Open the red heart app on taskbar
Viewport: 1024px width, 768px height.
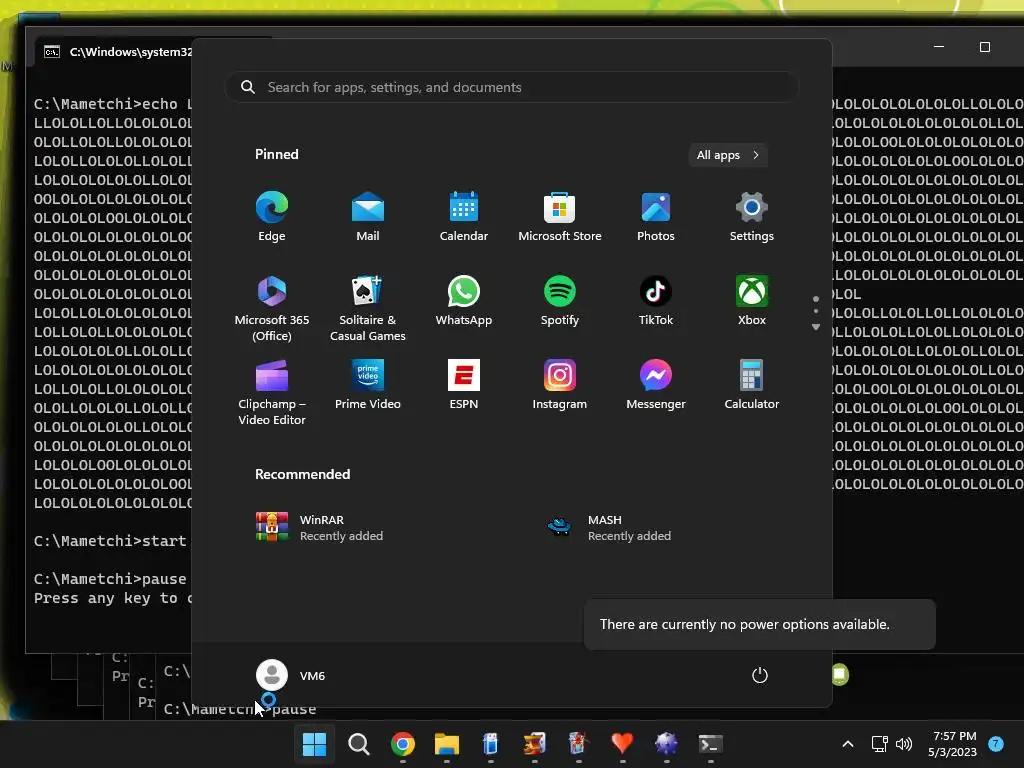tap(622, 743)
